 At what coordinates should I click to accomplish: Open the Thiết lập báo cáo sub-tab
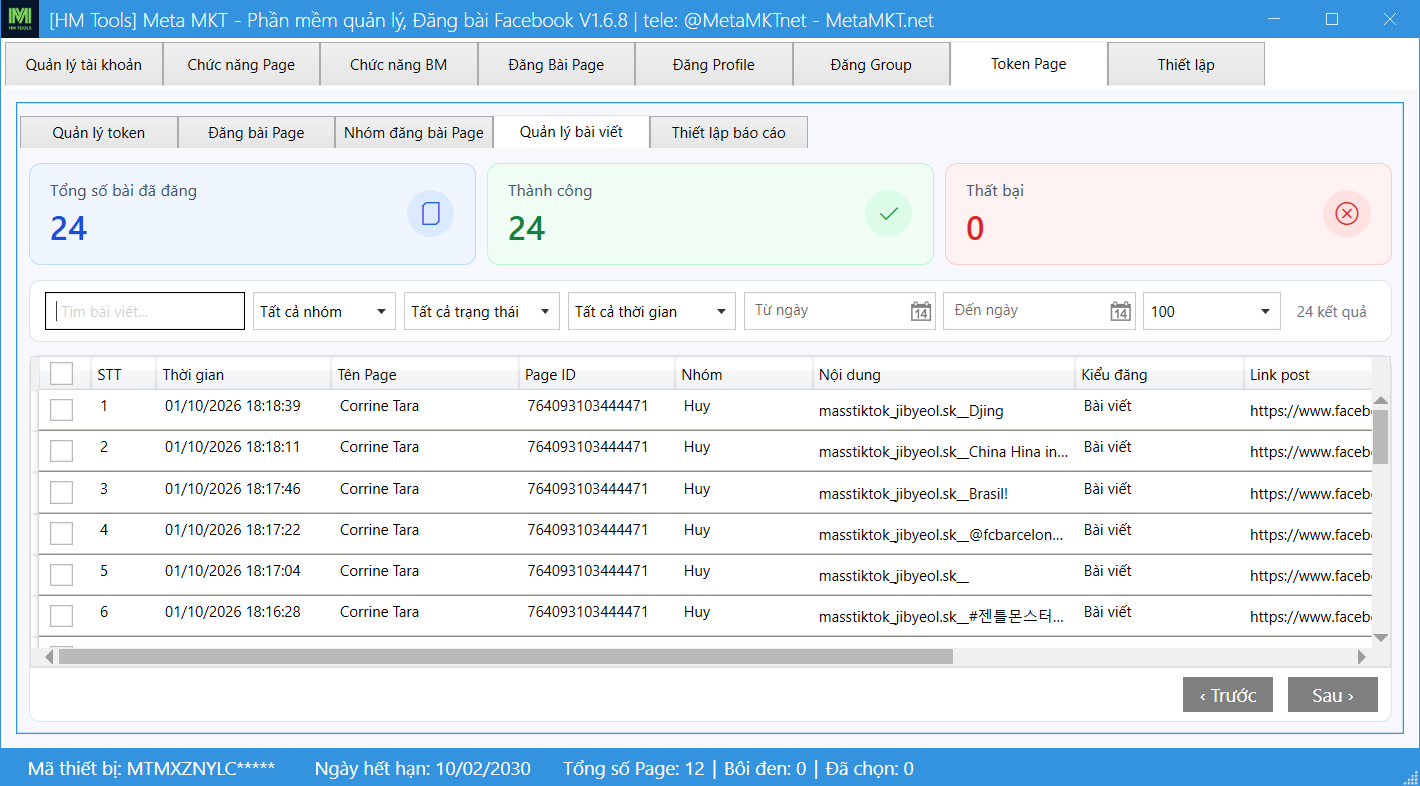coord(729,132)
